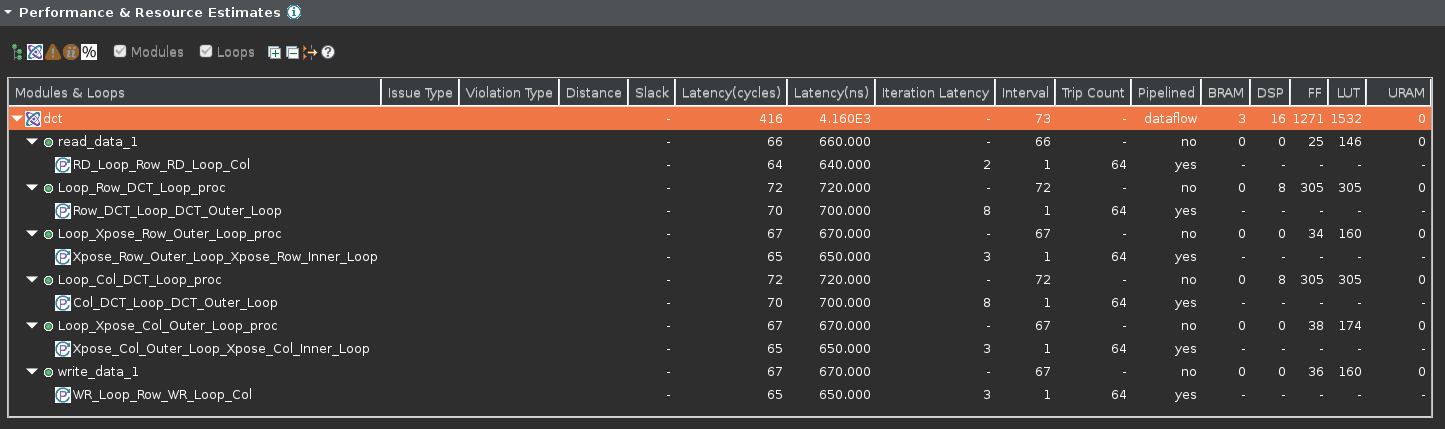Select the WR_Loop_Row_WR_Loop_Col loop entry
Image resolution: width=1445 pixels, height=429 pixels.
pos(162,395)
